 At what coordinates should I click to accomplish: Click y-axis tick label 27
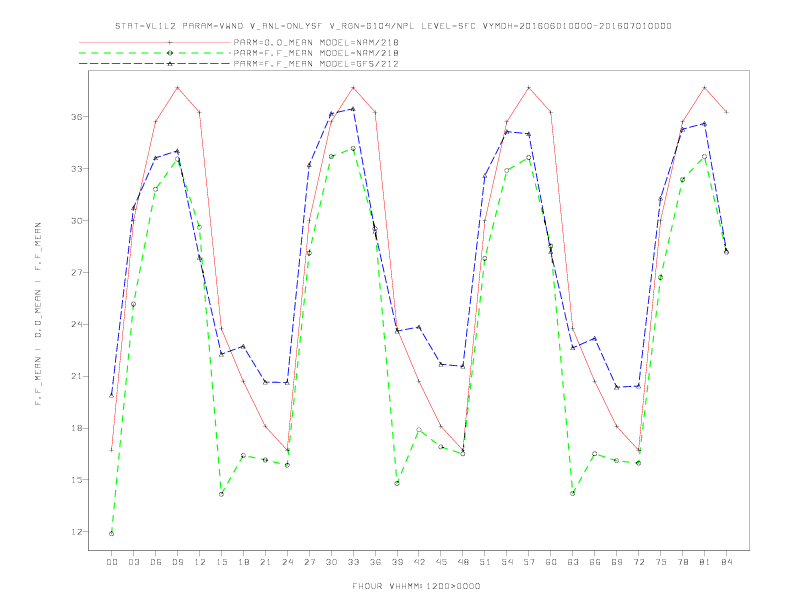(x=76, y=272)
